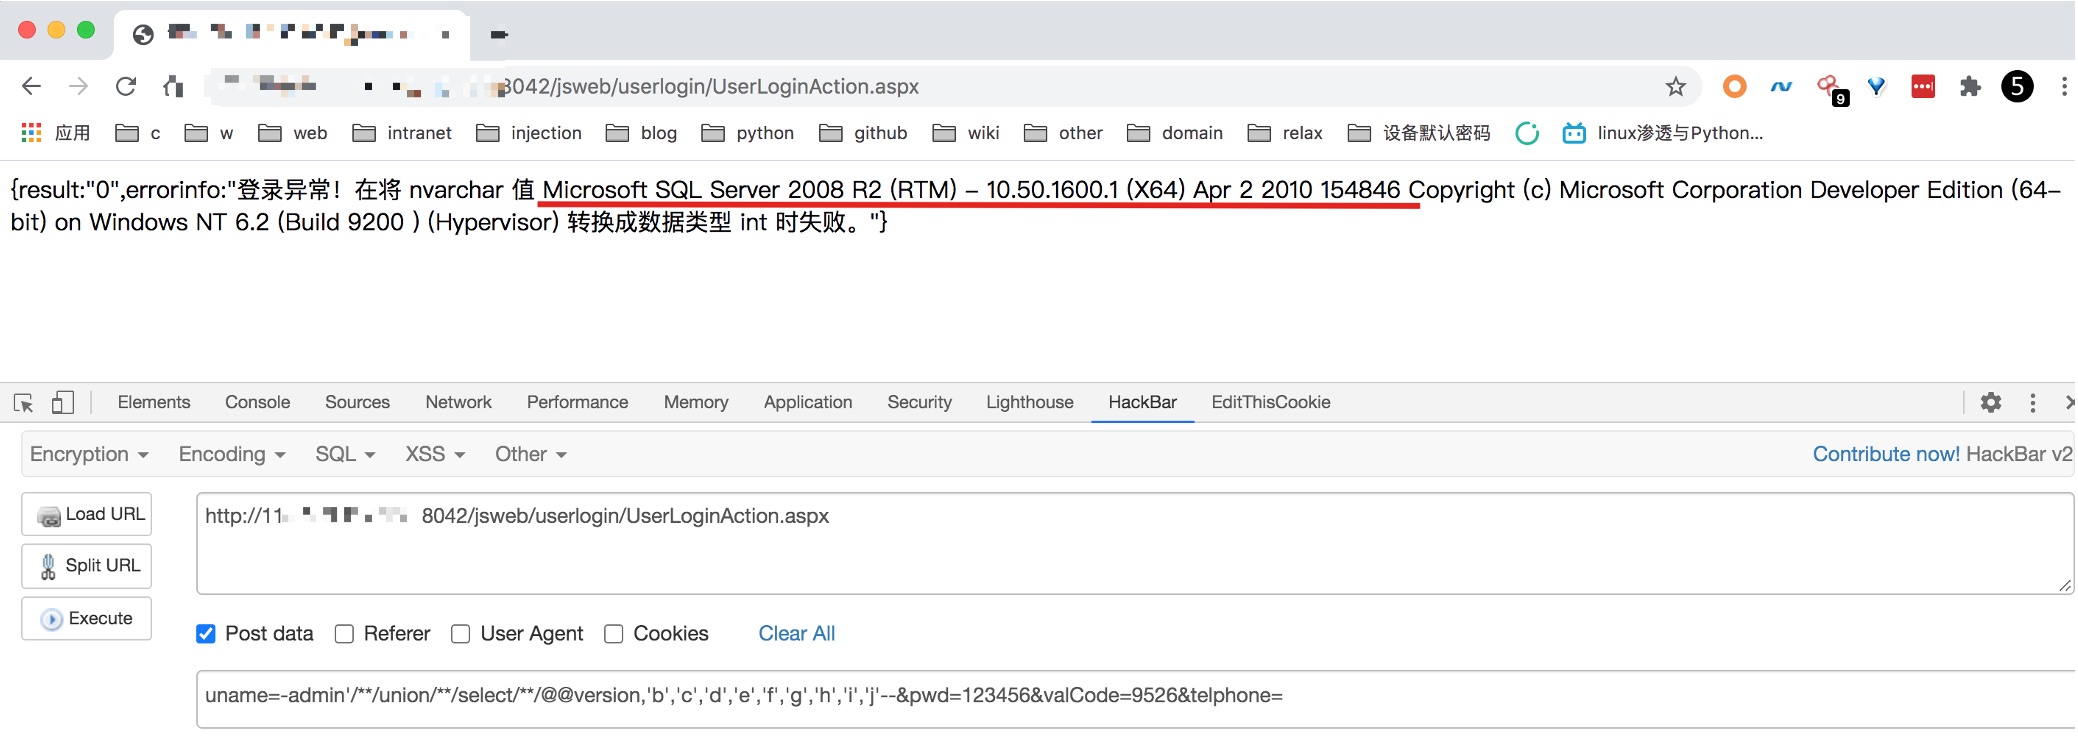2078x736 pixels.
Task: Open the domain bookmark folder
Action: coord(1175,133)
